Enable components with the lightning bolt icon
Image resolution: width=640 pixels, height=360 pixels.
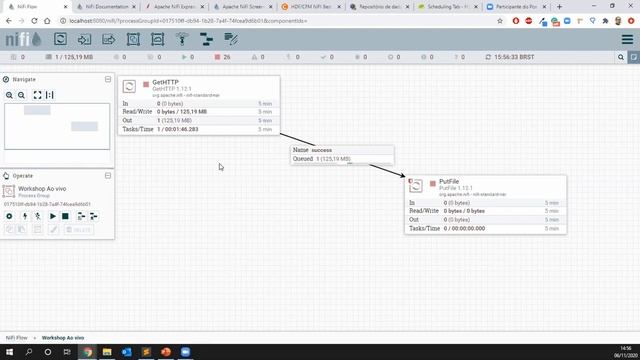[25, 216]
